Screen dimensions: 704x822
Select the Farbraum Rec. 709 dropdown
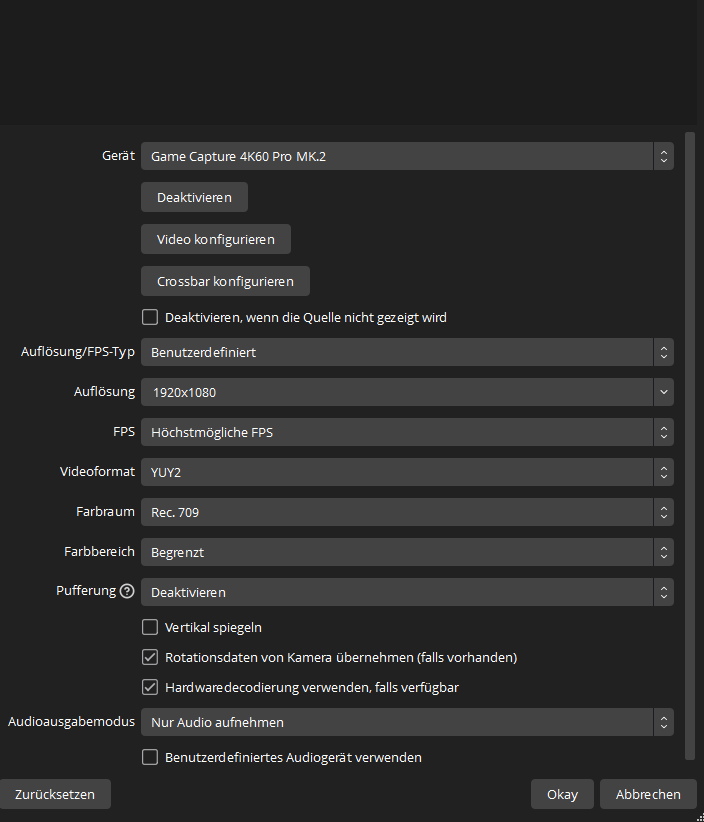pos(406,512)
